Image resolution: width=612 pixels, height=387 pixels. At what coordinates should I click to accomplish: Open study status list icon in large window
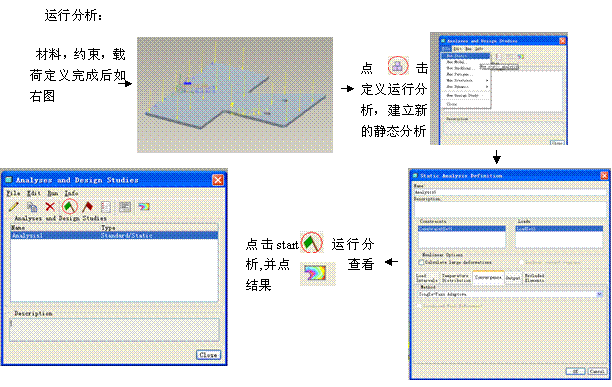106,207
